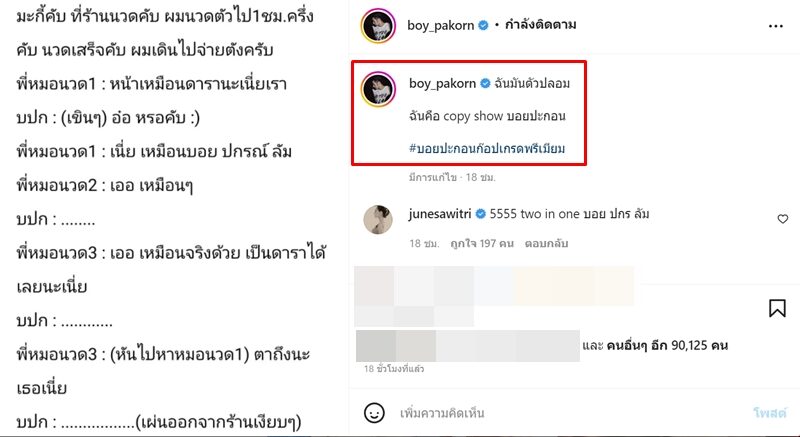Click the โพสต์ post button

769,413
